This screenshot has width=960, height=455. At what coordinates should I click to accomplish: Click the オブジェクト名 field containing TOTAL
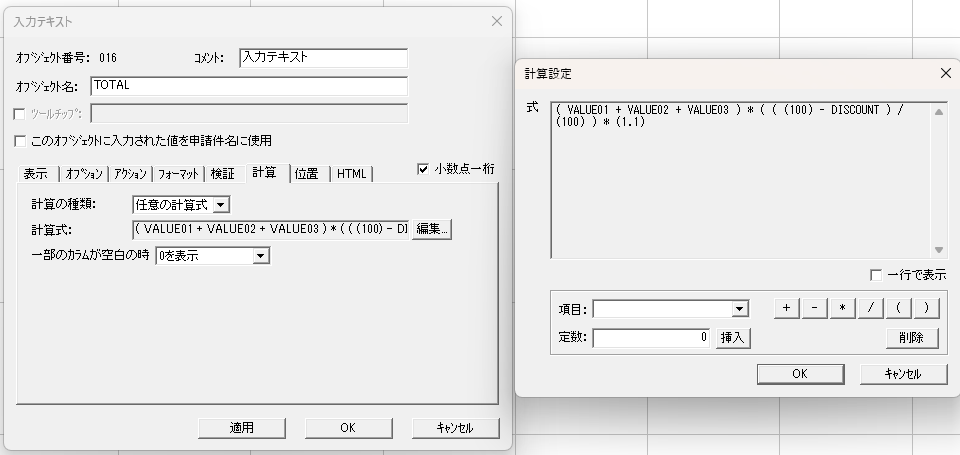click(x=249, y=86)
